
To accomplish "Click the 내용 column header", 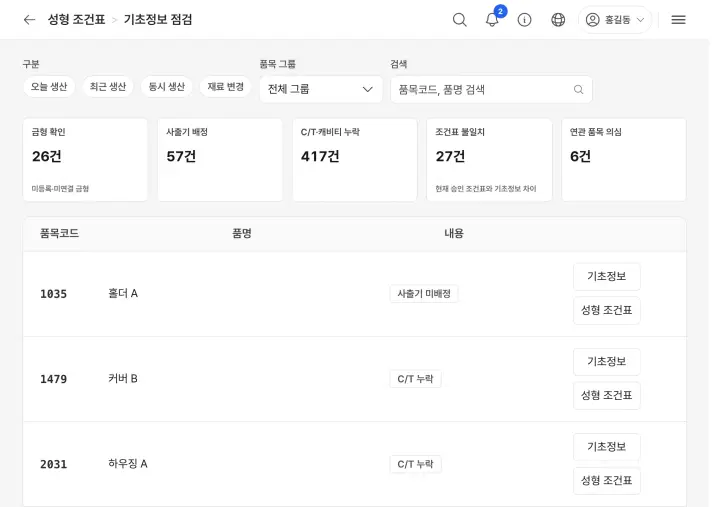I will [x=454, y=233].
